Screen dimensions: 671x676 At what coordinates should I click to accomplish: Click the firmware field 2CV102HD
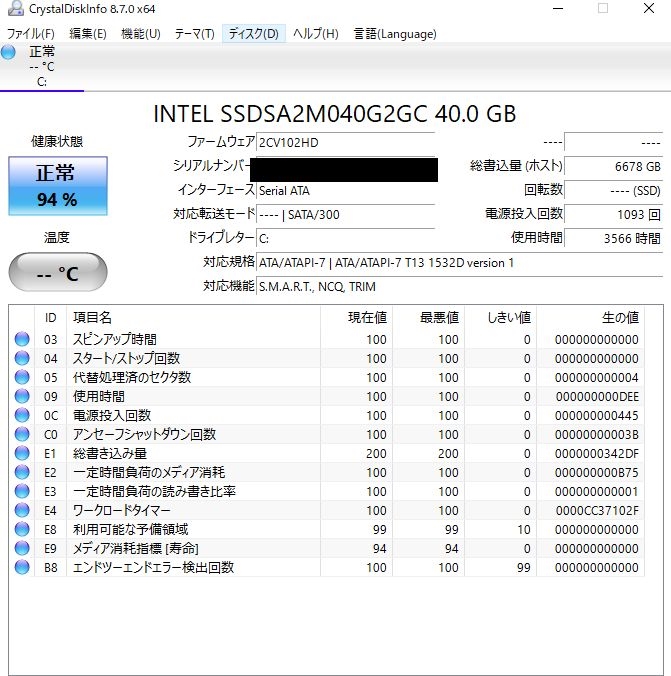pos(345,142)
